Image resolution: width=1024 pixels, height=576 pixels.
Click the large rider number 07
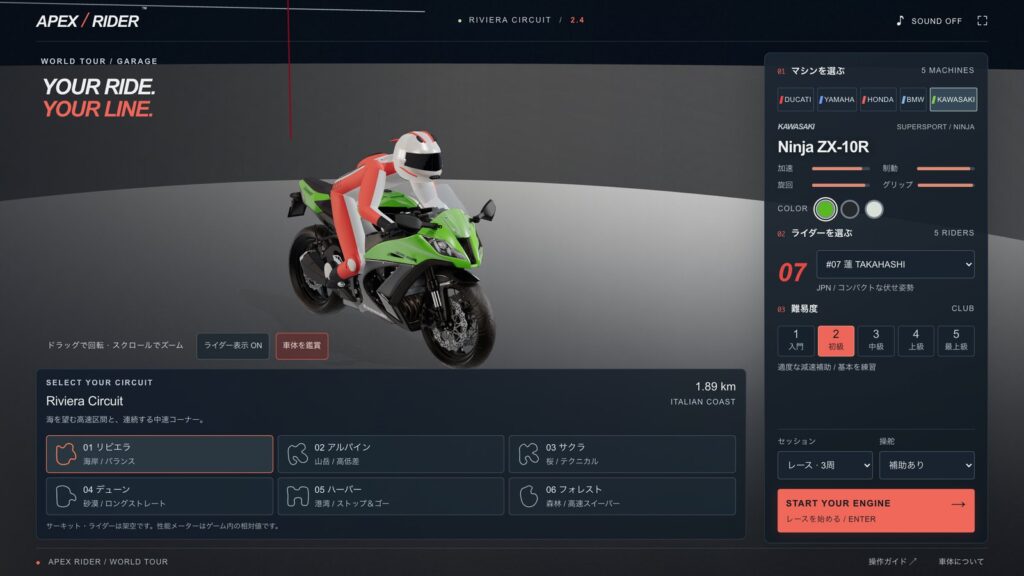pyautogui.click(x=792, y=272)
